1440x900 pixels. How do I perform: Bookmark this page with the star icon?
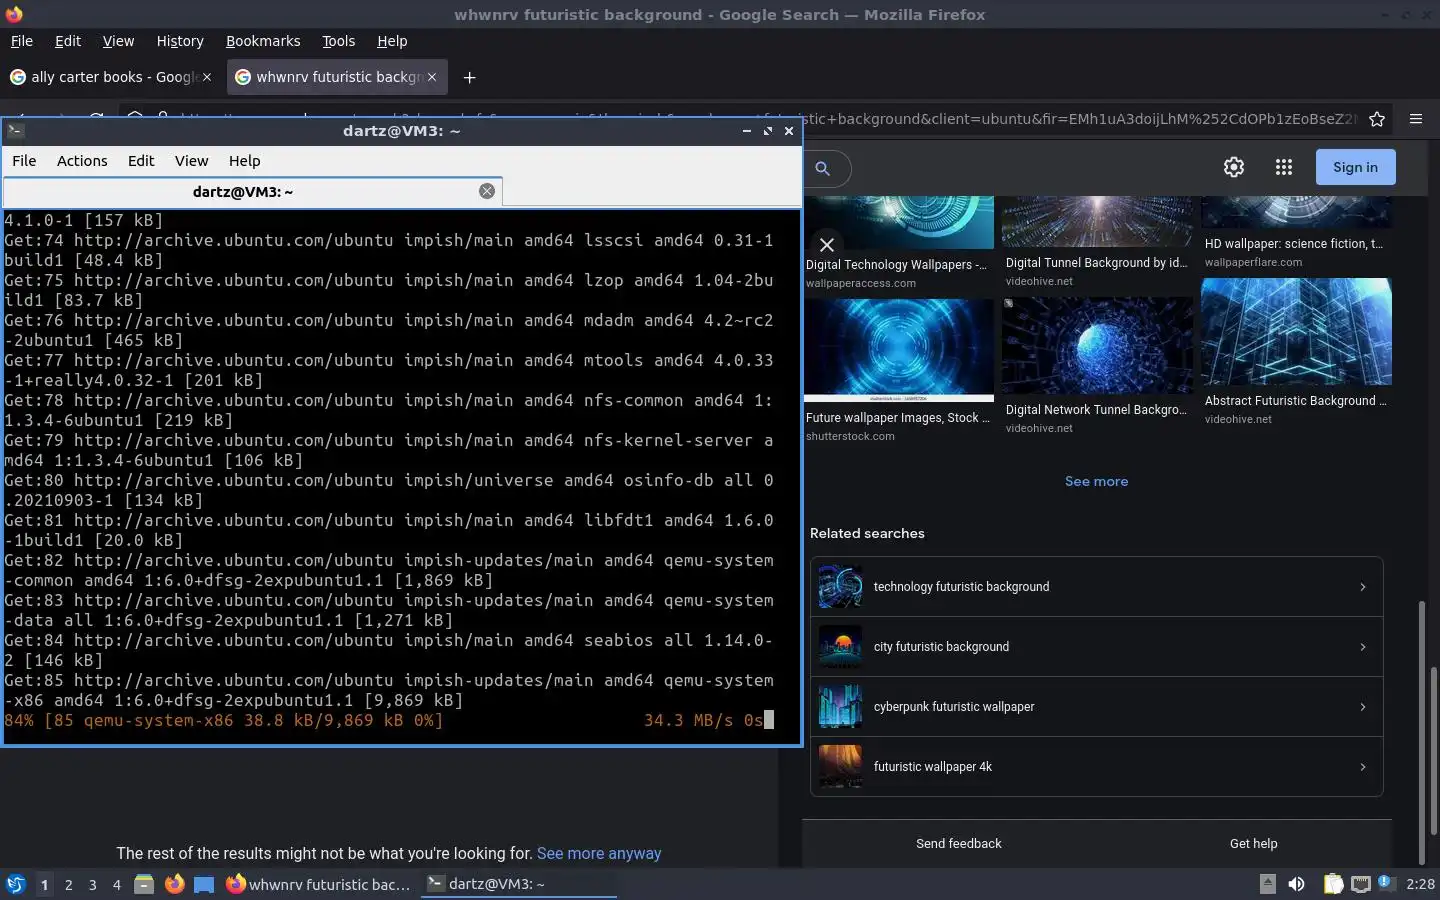coord(1377,119)
